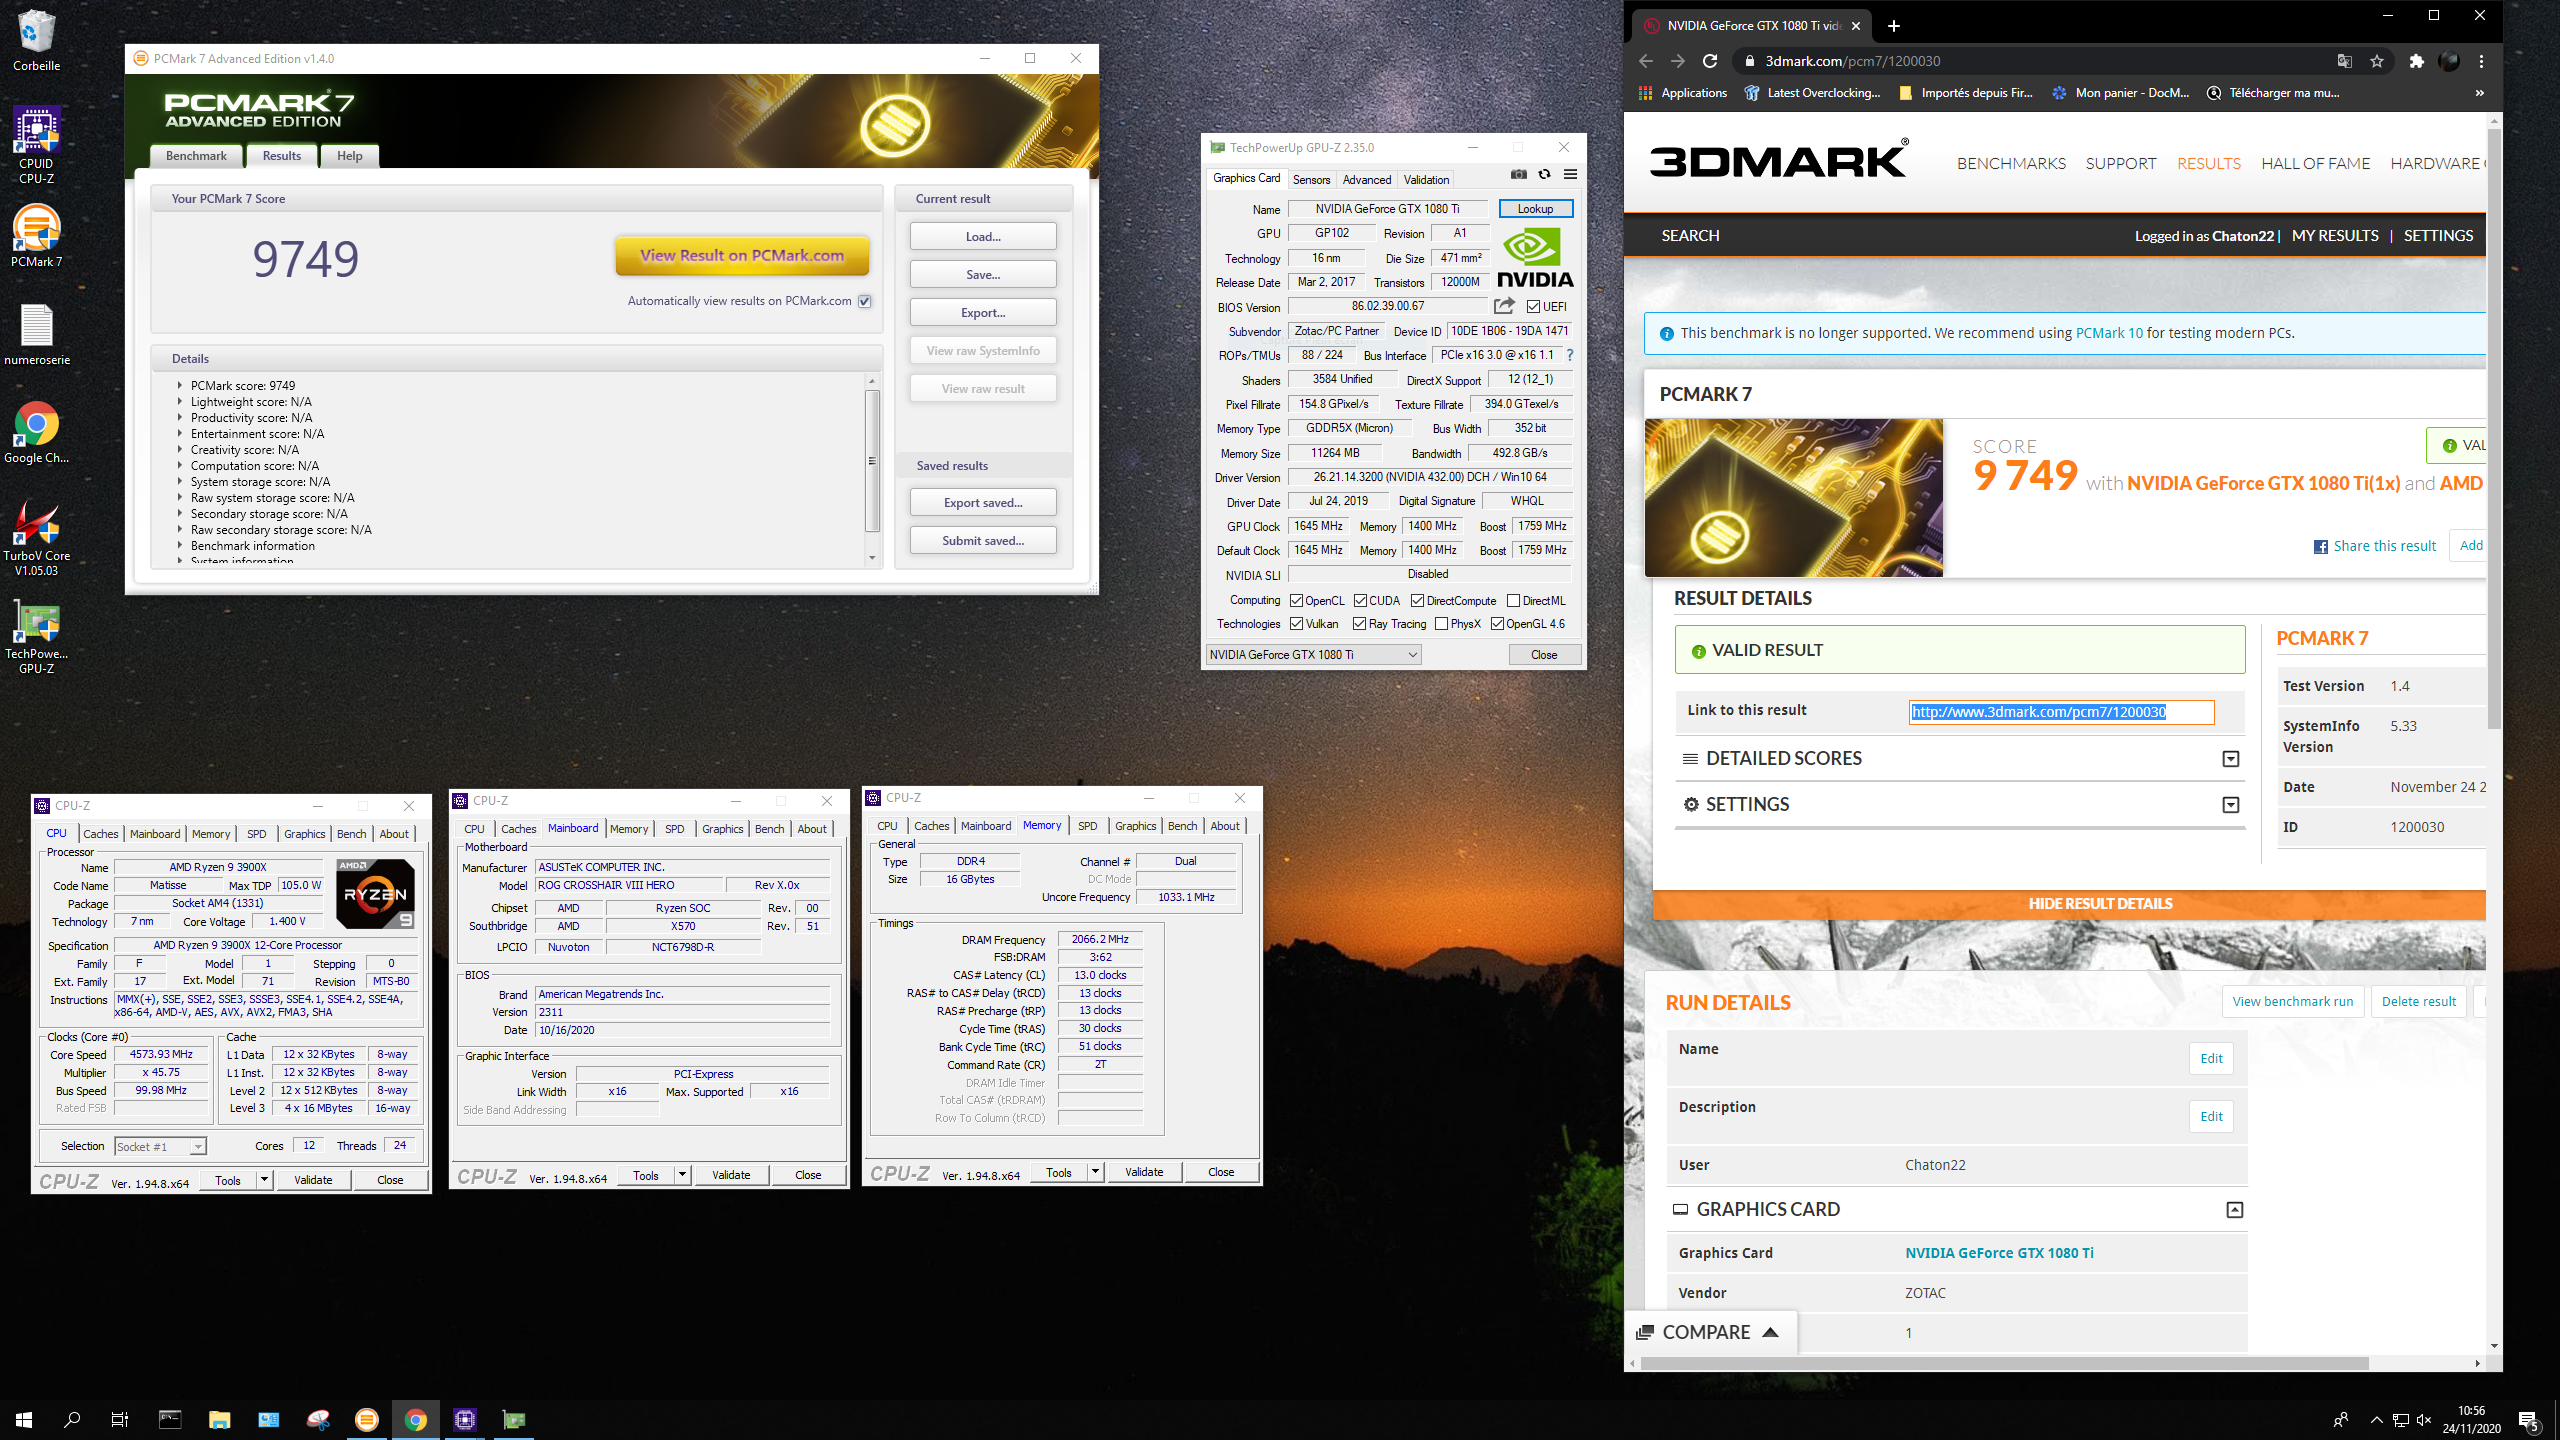This screenshot has height=1440, width=2560.
Task: Click the GPU-Z refresh icon
Action: [1544, 175]
